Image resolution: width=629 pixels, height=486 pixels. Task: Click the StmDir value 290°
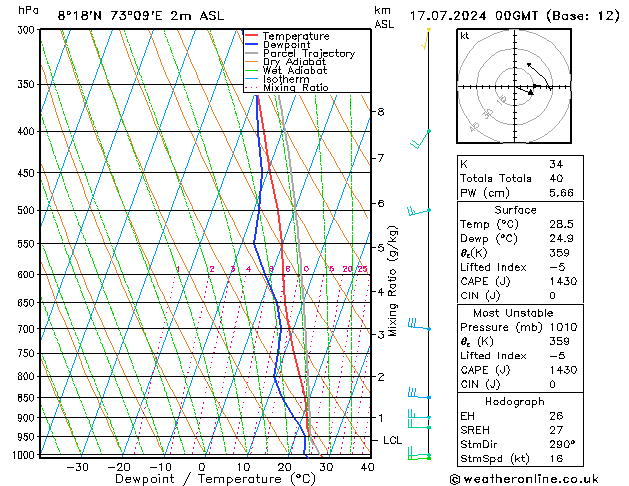562,444
